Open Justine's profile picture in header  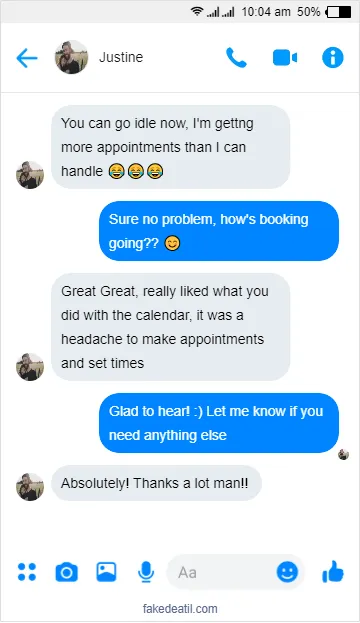tap(72, 57)
